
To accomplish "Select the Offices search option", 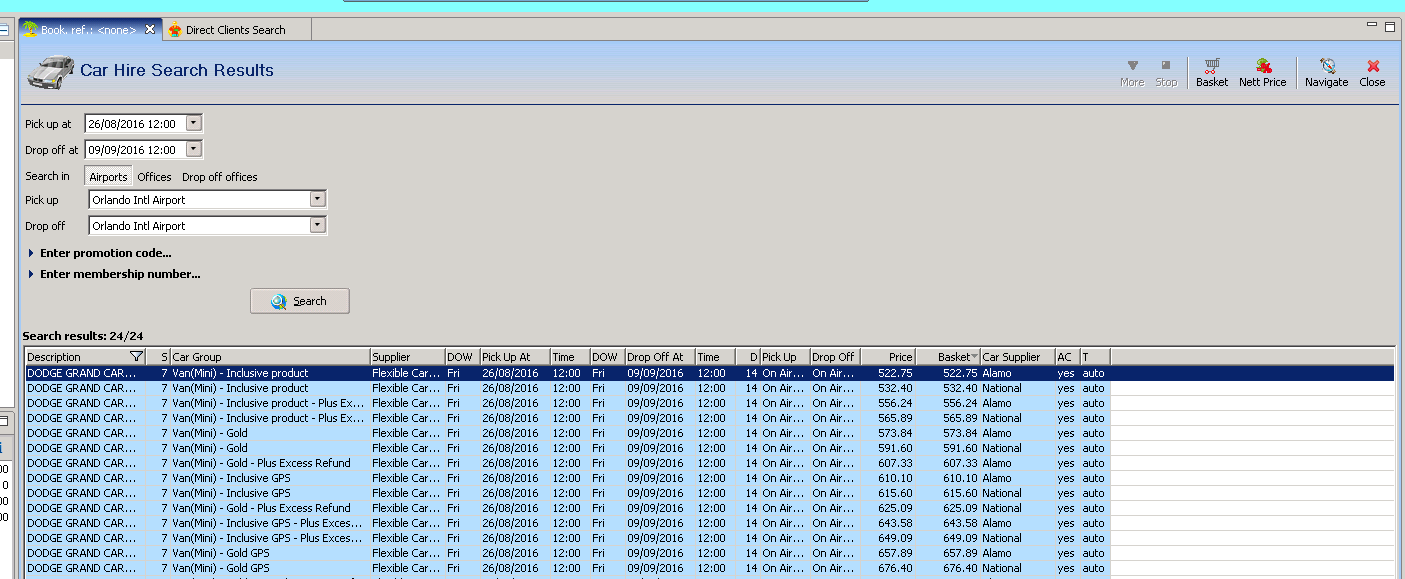I will pos(154,177).
